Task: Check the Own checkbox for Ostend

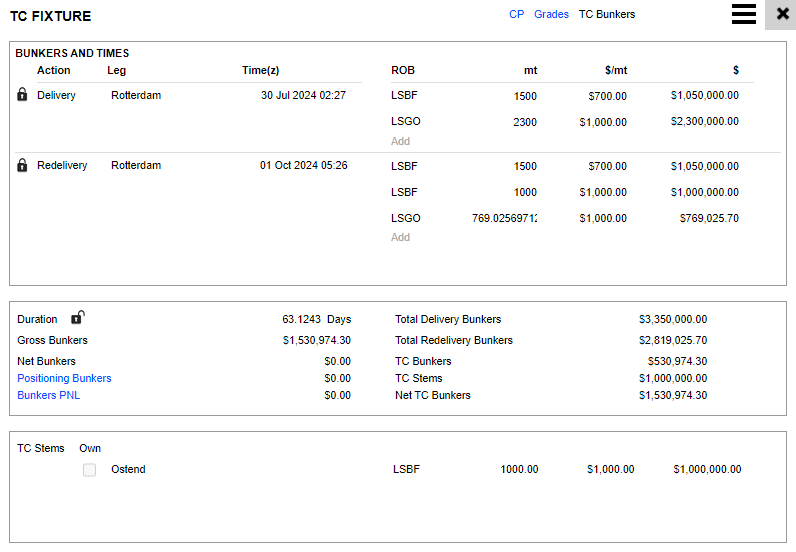Action: pyautogui.click(x=90, y=469)
